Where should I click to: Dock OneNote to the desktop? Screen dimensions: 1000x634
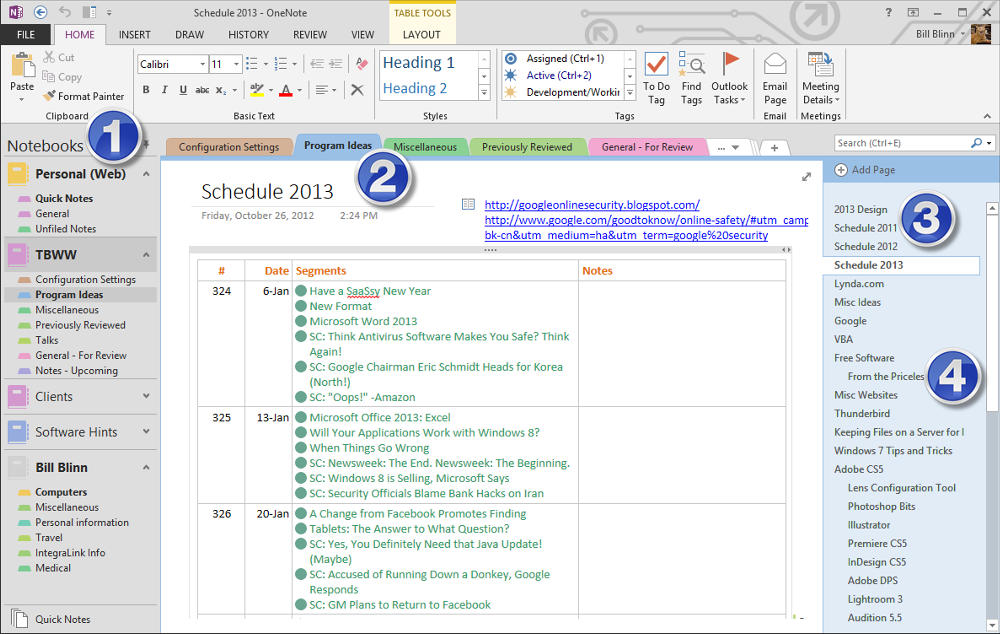tap(89, 12)
